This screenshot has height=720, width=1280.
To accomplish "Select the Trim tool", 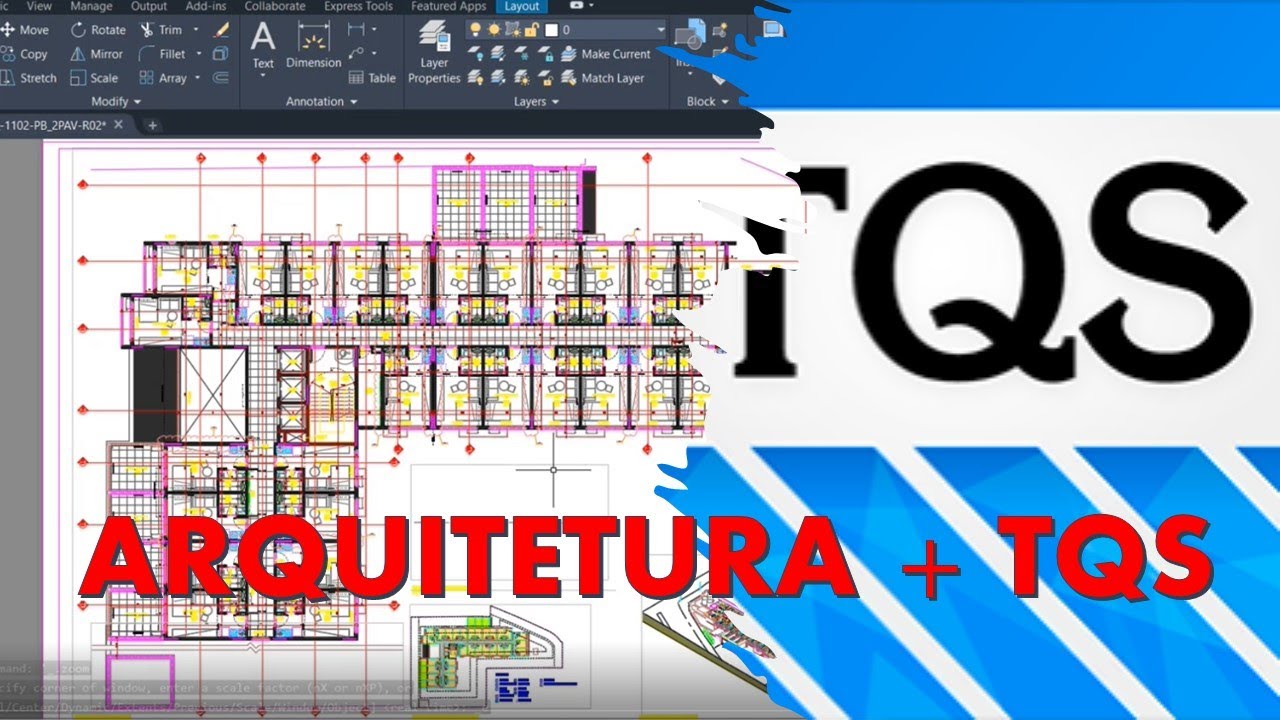I will click(x=161, y=30).
